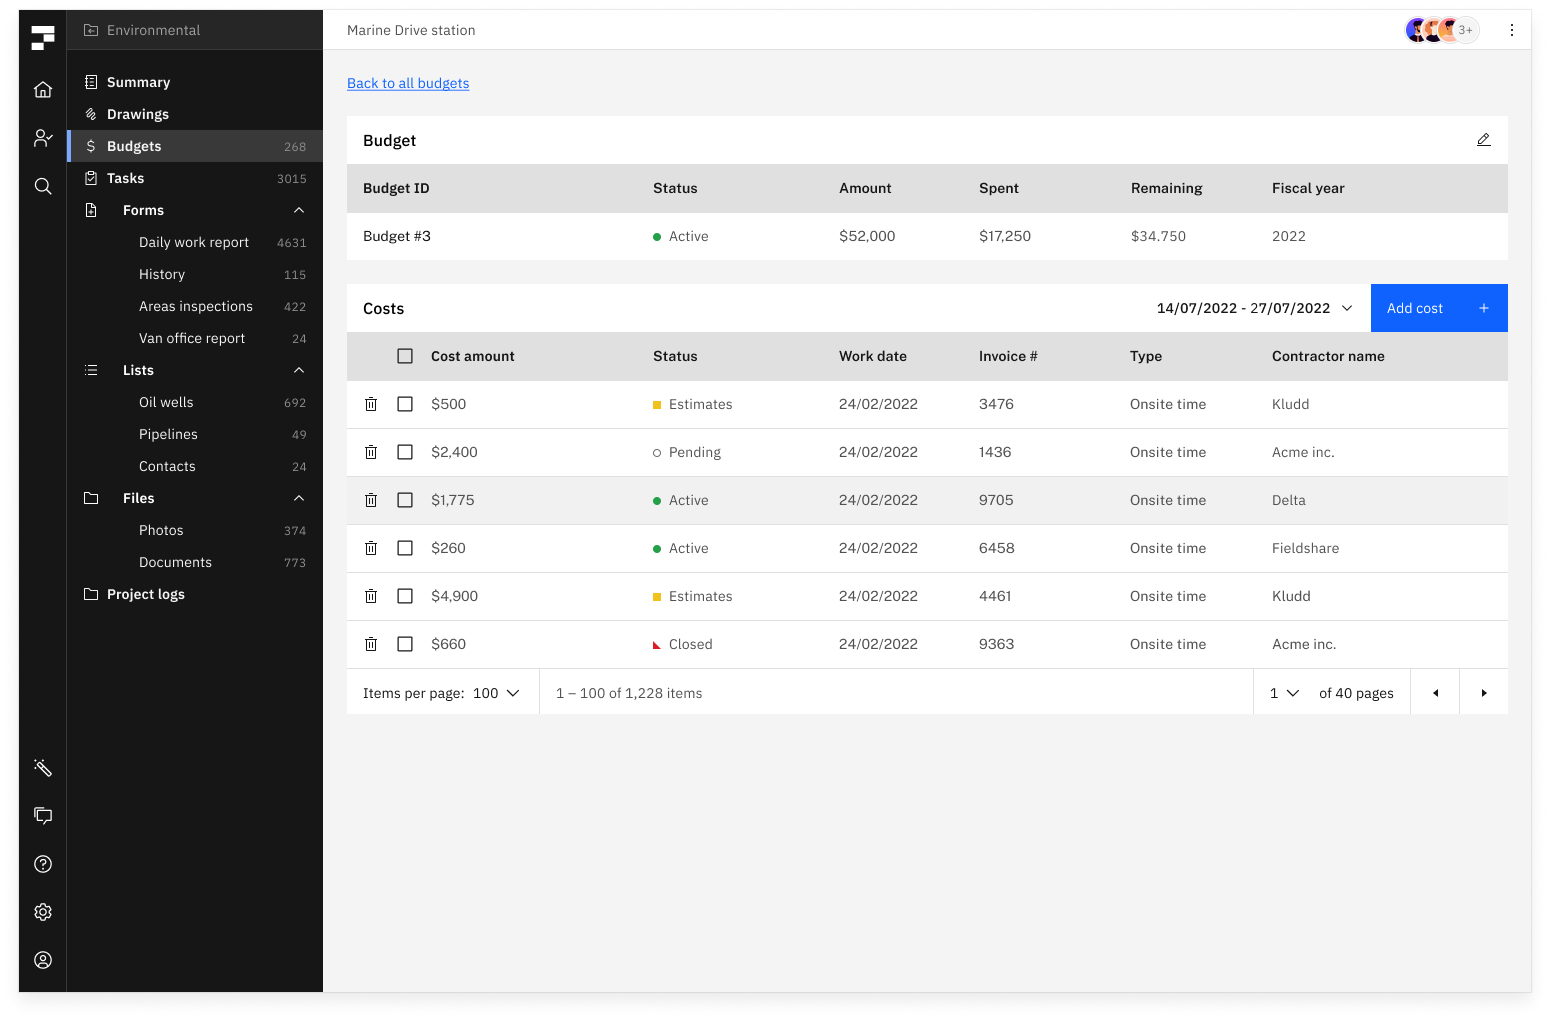Go to next page arrow
Image resolution: width=1550 pixels, height=1021 pixels.
click(x=1483, y=693)
